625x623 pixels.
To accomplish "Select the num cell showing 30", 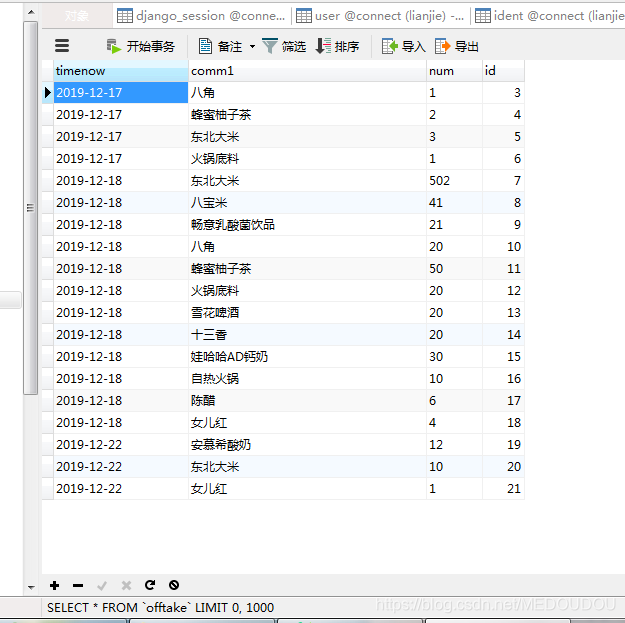I will pos(454,356).
